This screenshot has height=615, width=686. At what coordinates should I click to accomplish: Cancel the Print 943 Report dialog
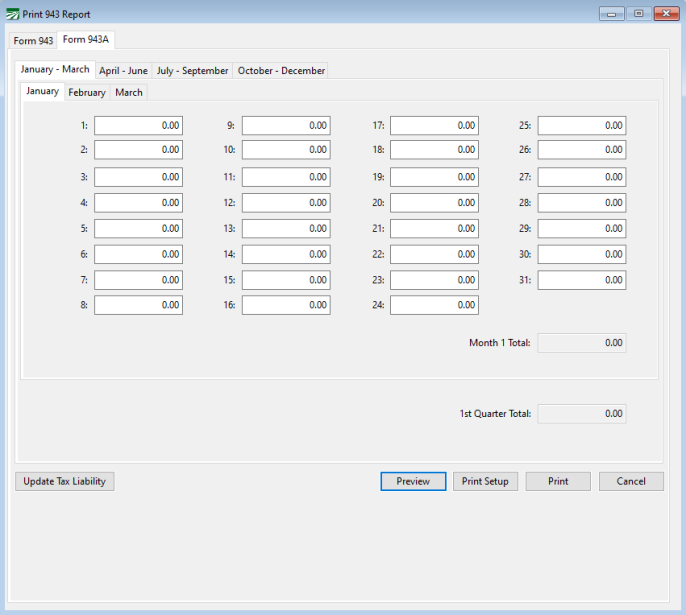coord(631,481)
